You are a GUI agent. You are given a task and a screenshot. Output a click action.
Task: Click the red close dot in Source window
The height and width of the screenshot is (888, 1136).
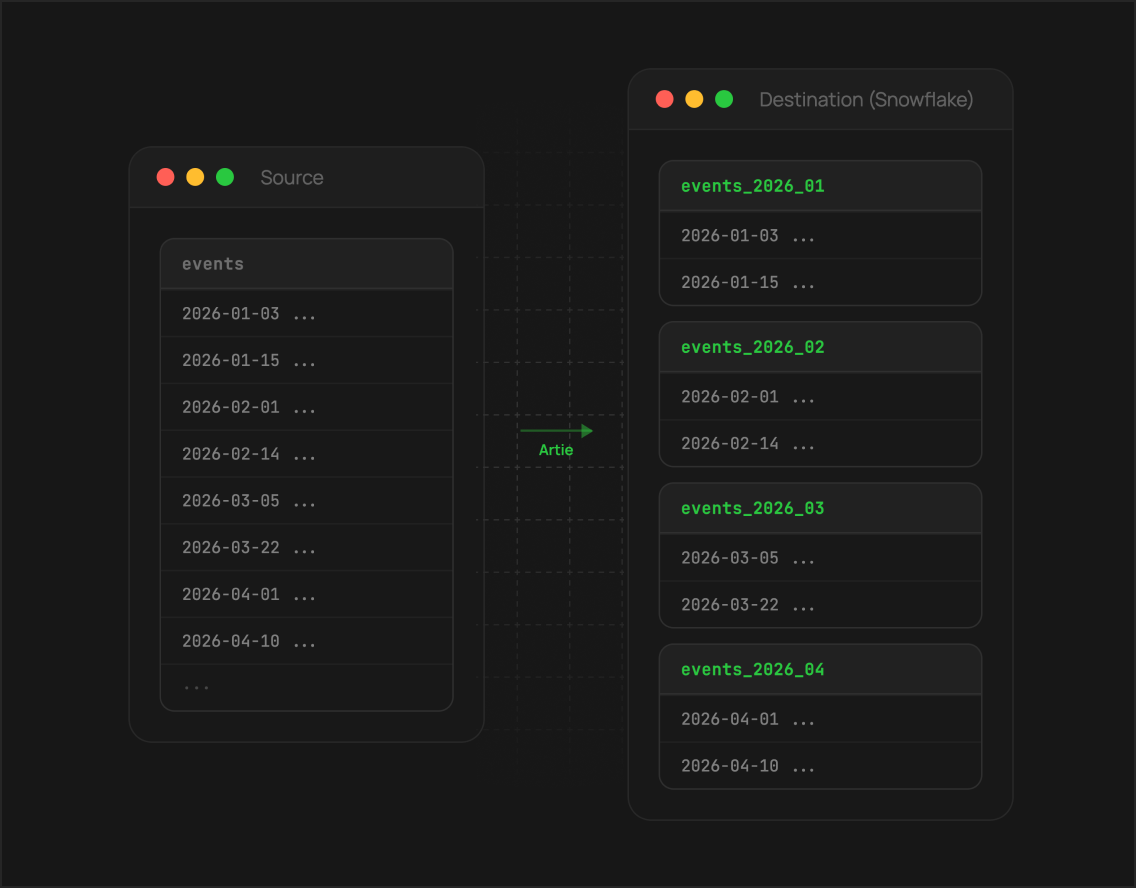point(165,177)
